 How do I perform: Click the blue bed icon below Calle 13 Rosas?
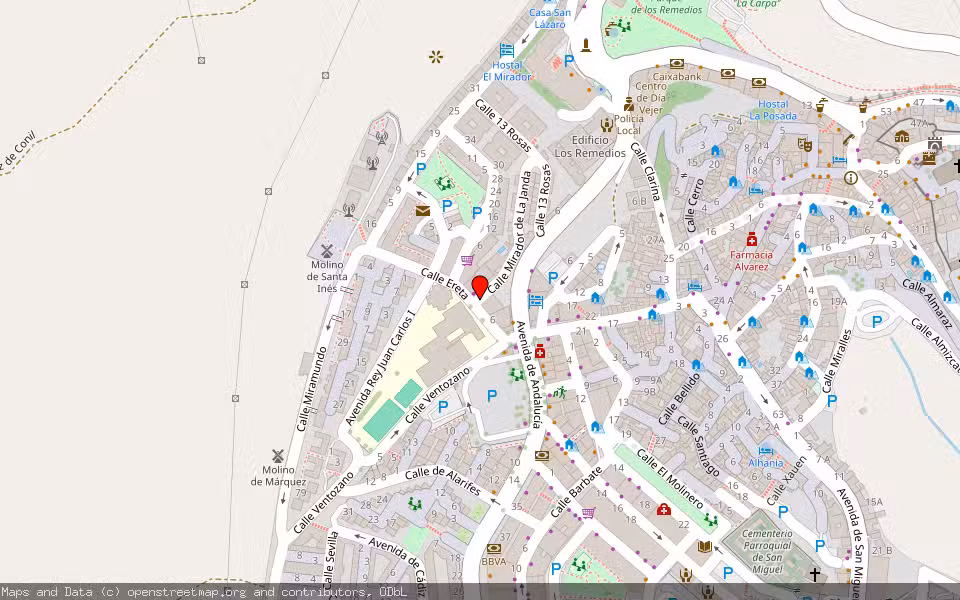coord(534,299)
